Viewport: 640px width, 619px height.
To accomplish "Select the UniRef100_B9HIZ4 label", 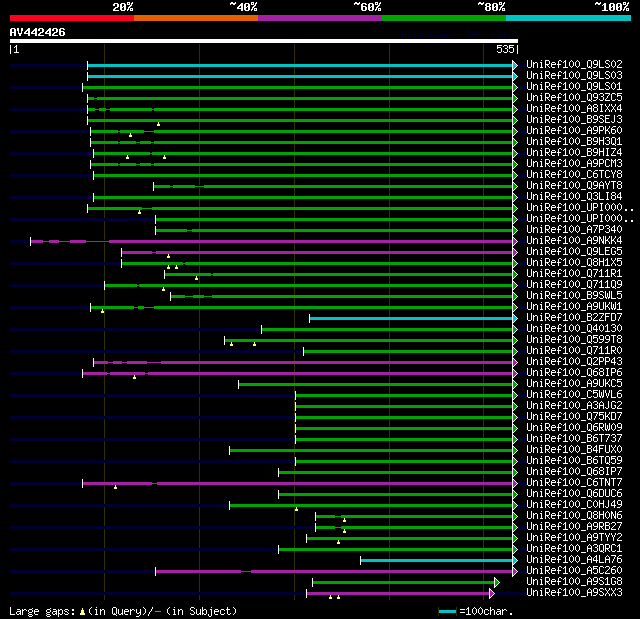I will (574, 153).
